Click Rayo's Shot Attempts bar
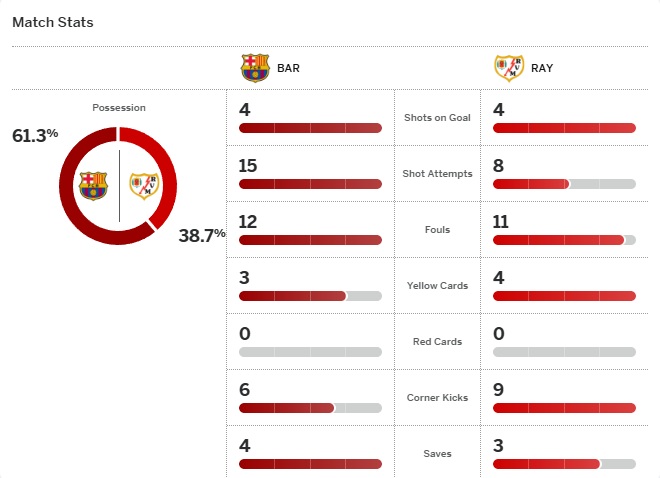The height and width of the screenshot is (478, 660). [x=564, y=184]
